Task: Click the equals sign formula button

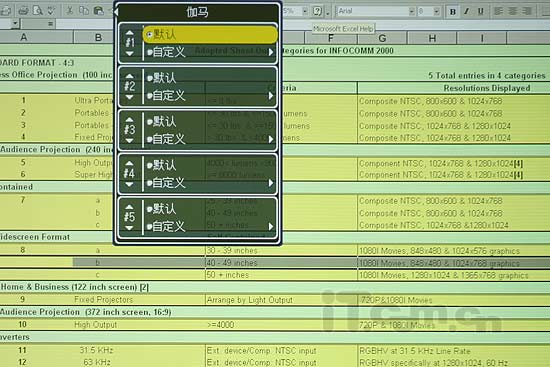Action: click(51, 24)
